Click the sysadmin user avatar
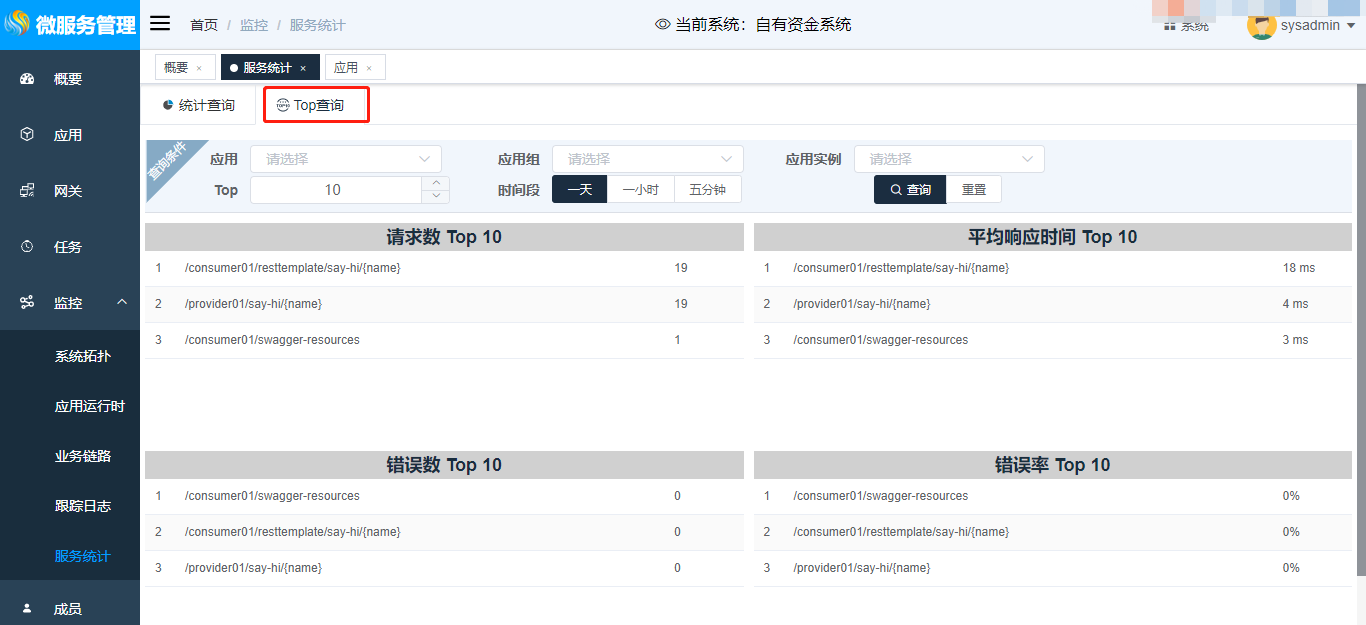The width and height of the screenshot is (1366, 625). (1261, 25)
